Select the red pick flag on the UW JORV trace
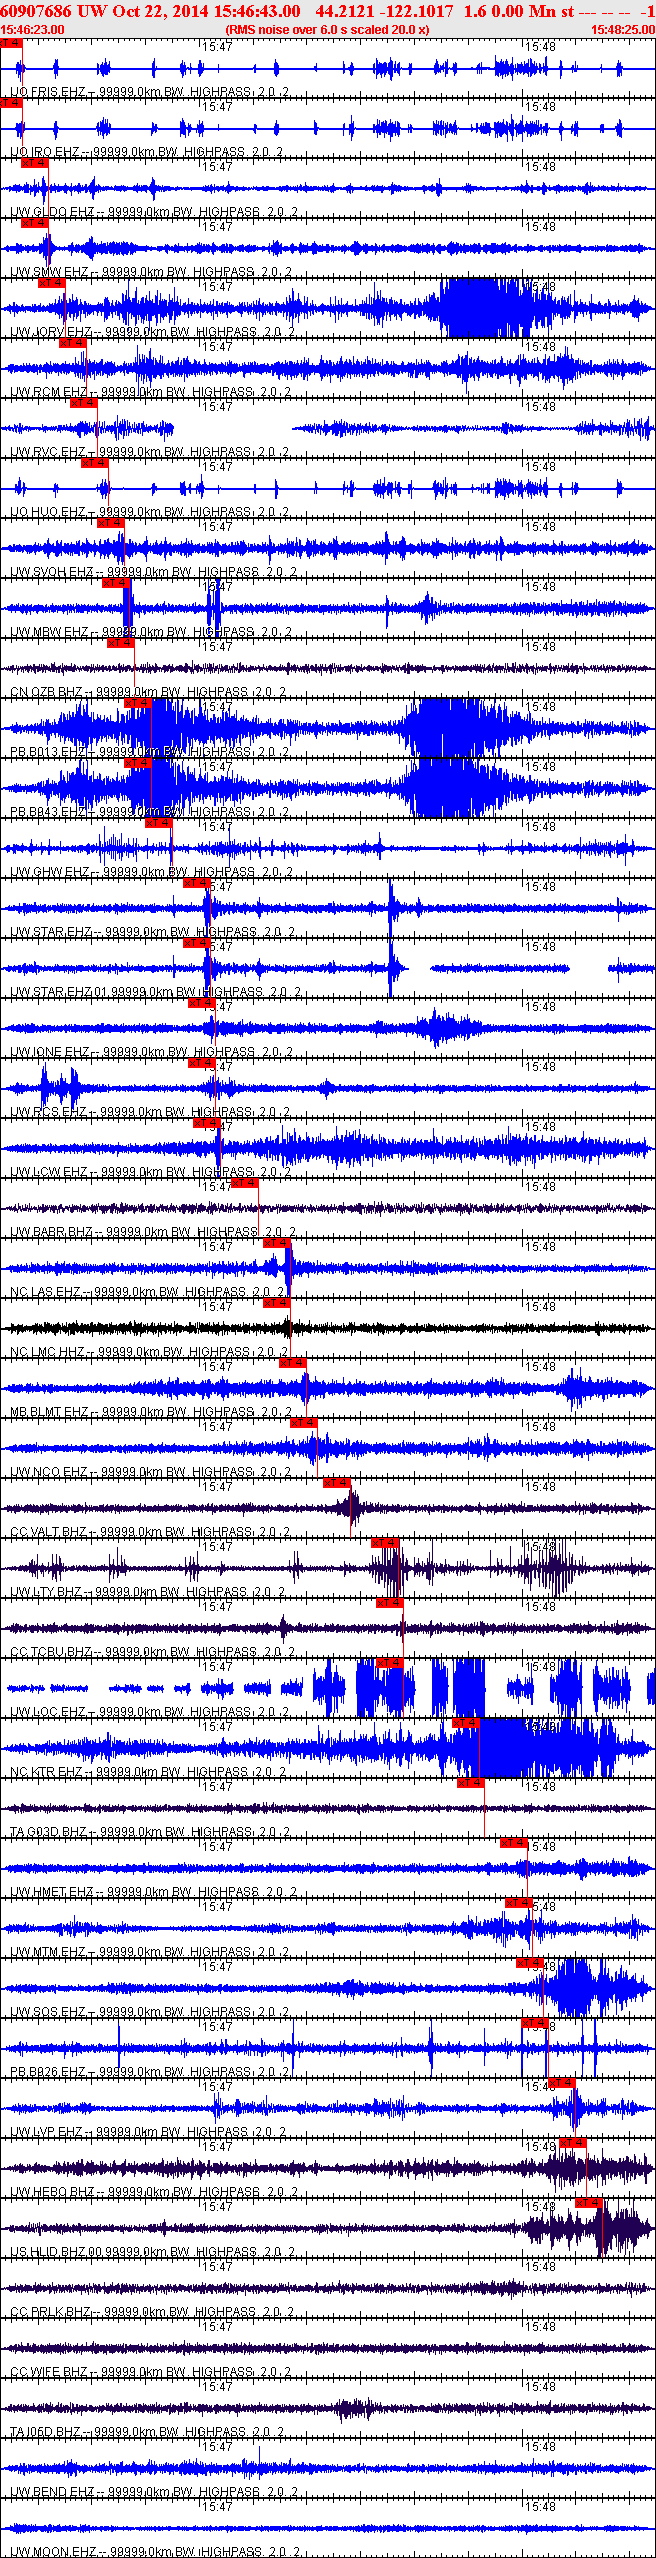656x2558 pixels. [x=52, y=283]
